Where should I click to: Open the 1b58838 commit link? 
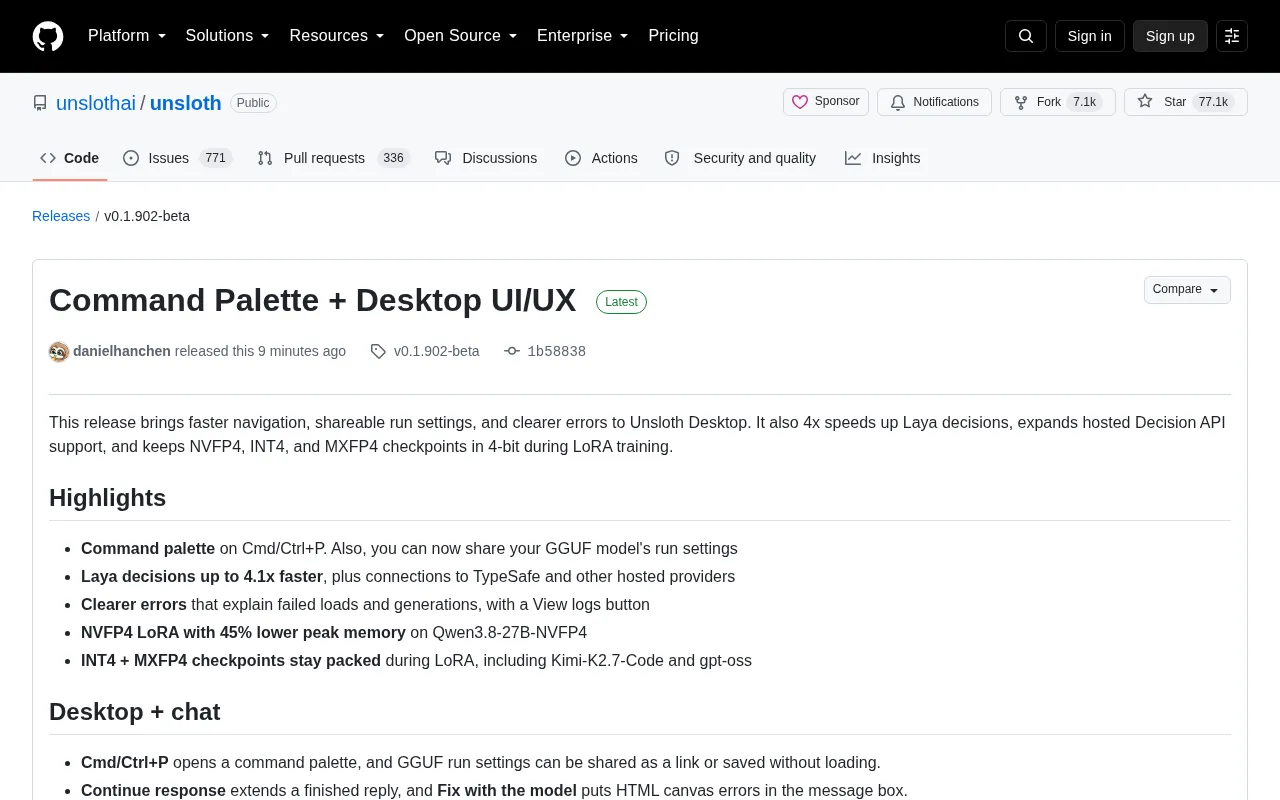point(557,351)
